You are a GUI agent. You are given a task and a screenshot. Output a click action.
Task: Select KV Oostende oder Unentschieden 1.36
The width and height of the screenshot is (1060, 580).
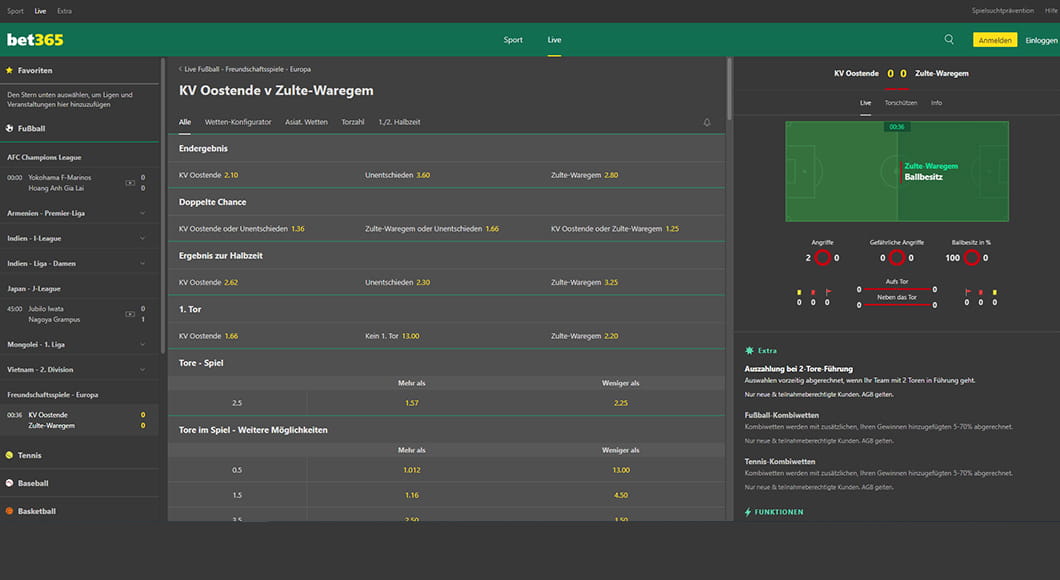pyautogui.click(x=260, y=228)
